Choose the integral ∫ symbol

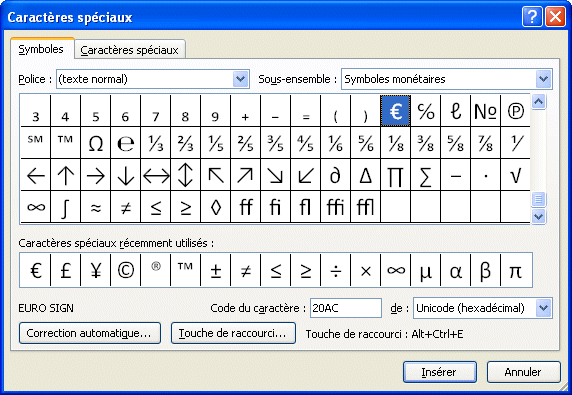click(x=66, y=206)
